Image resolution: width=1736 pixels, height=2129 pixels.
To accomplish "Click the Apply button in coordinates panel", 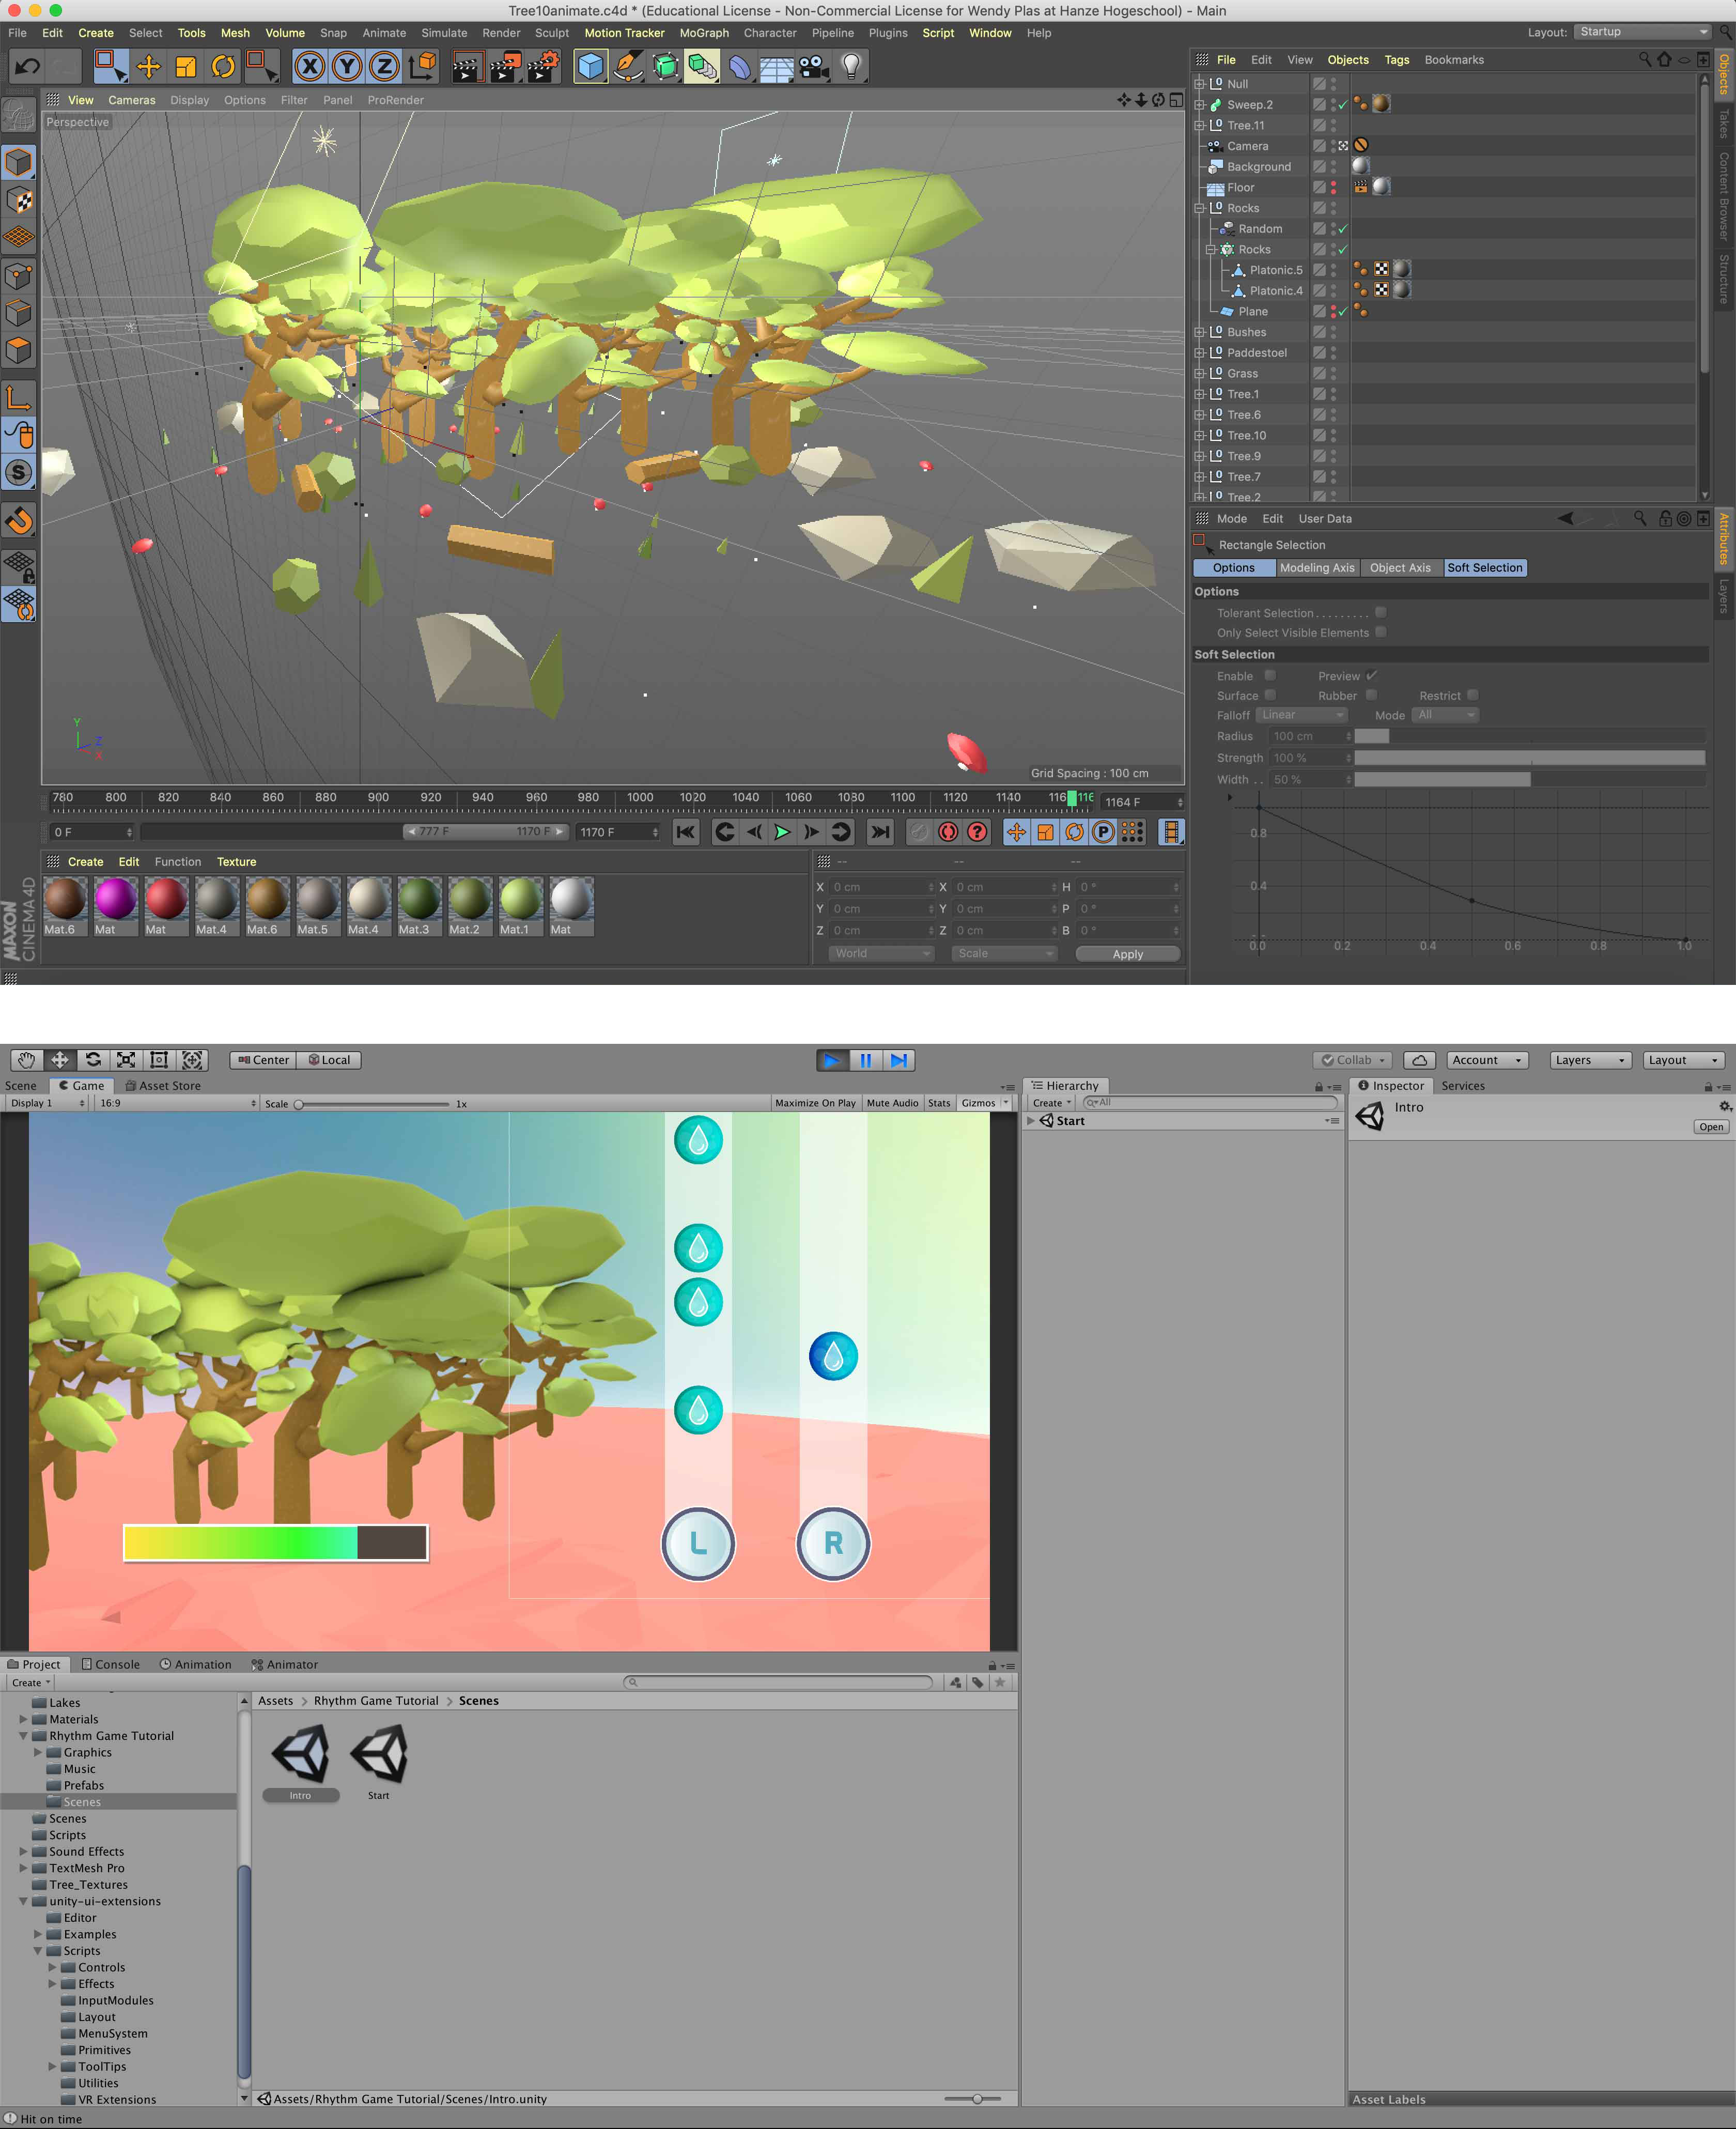I will (1127, 954).
